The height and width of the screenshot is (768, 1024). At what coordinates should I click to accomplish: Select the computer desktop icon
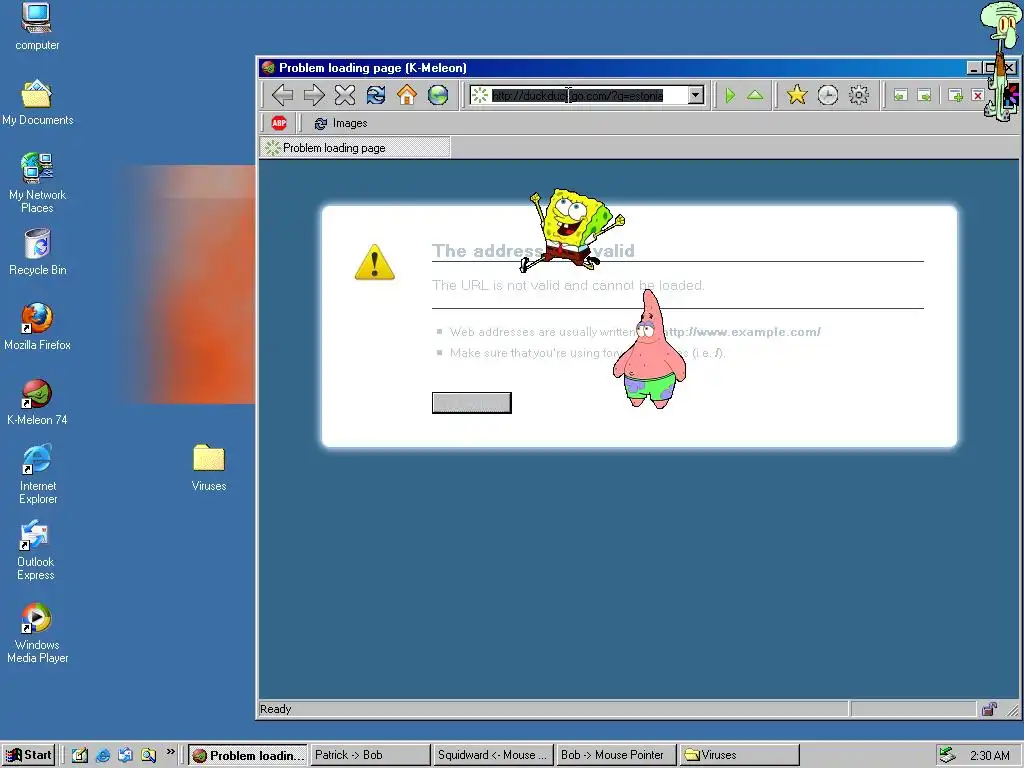click(x=37, y=27)
